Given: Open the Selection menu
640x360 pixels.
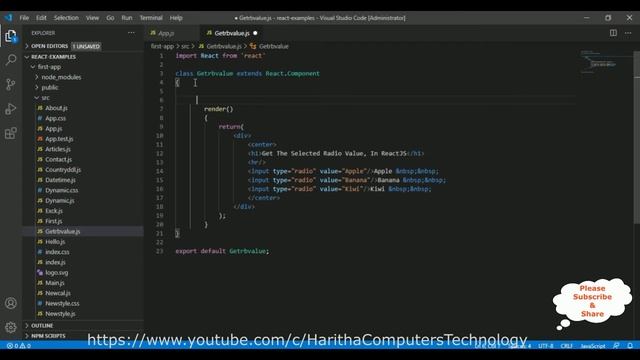Looking at the screenshot, I should (66, 18).
